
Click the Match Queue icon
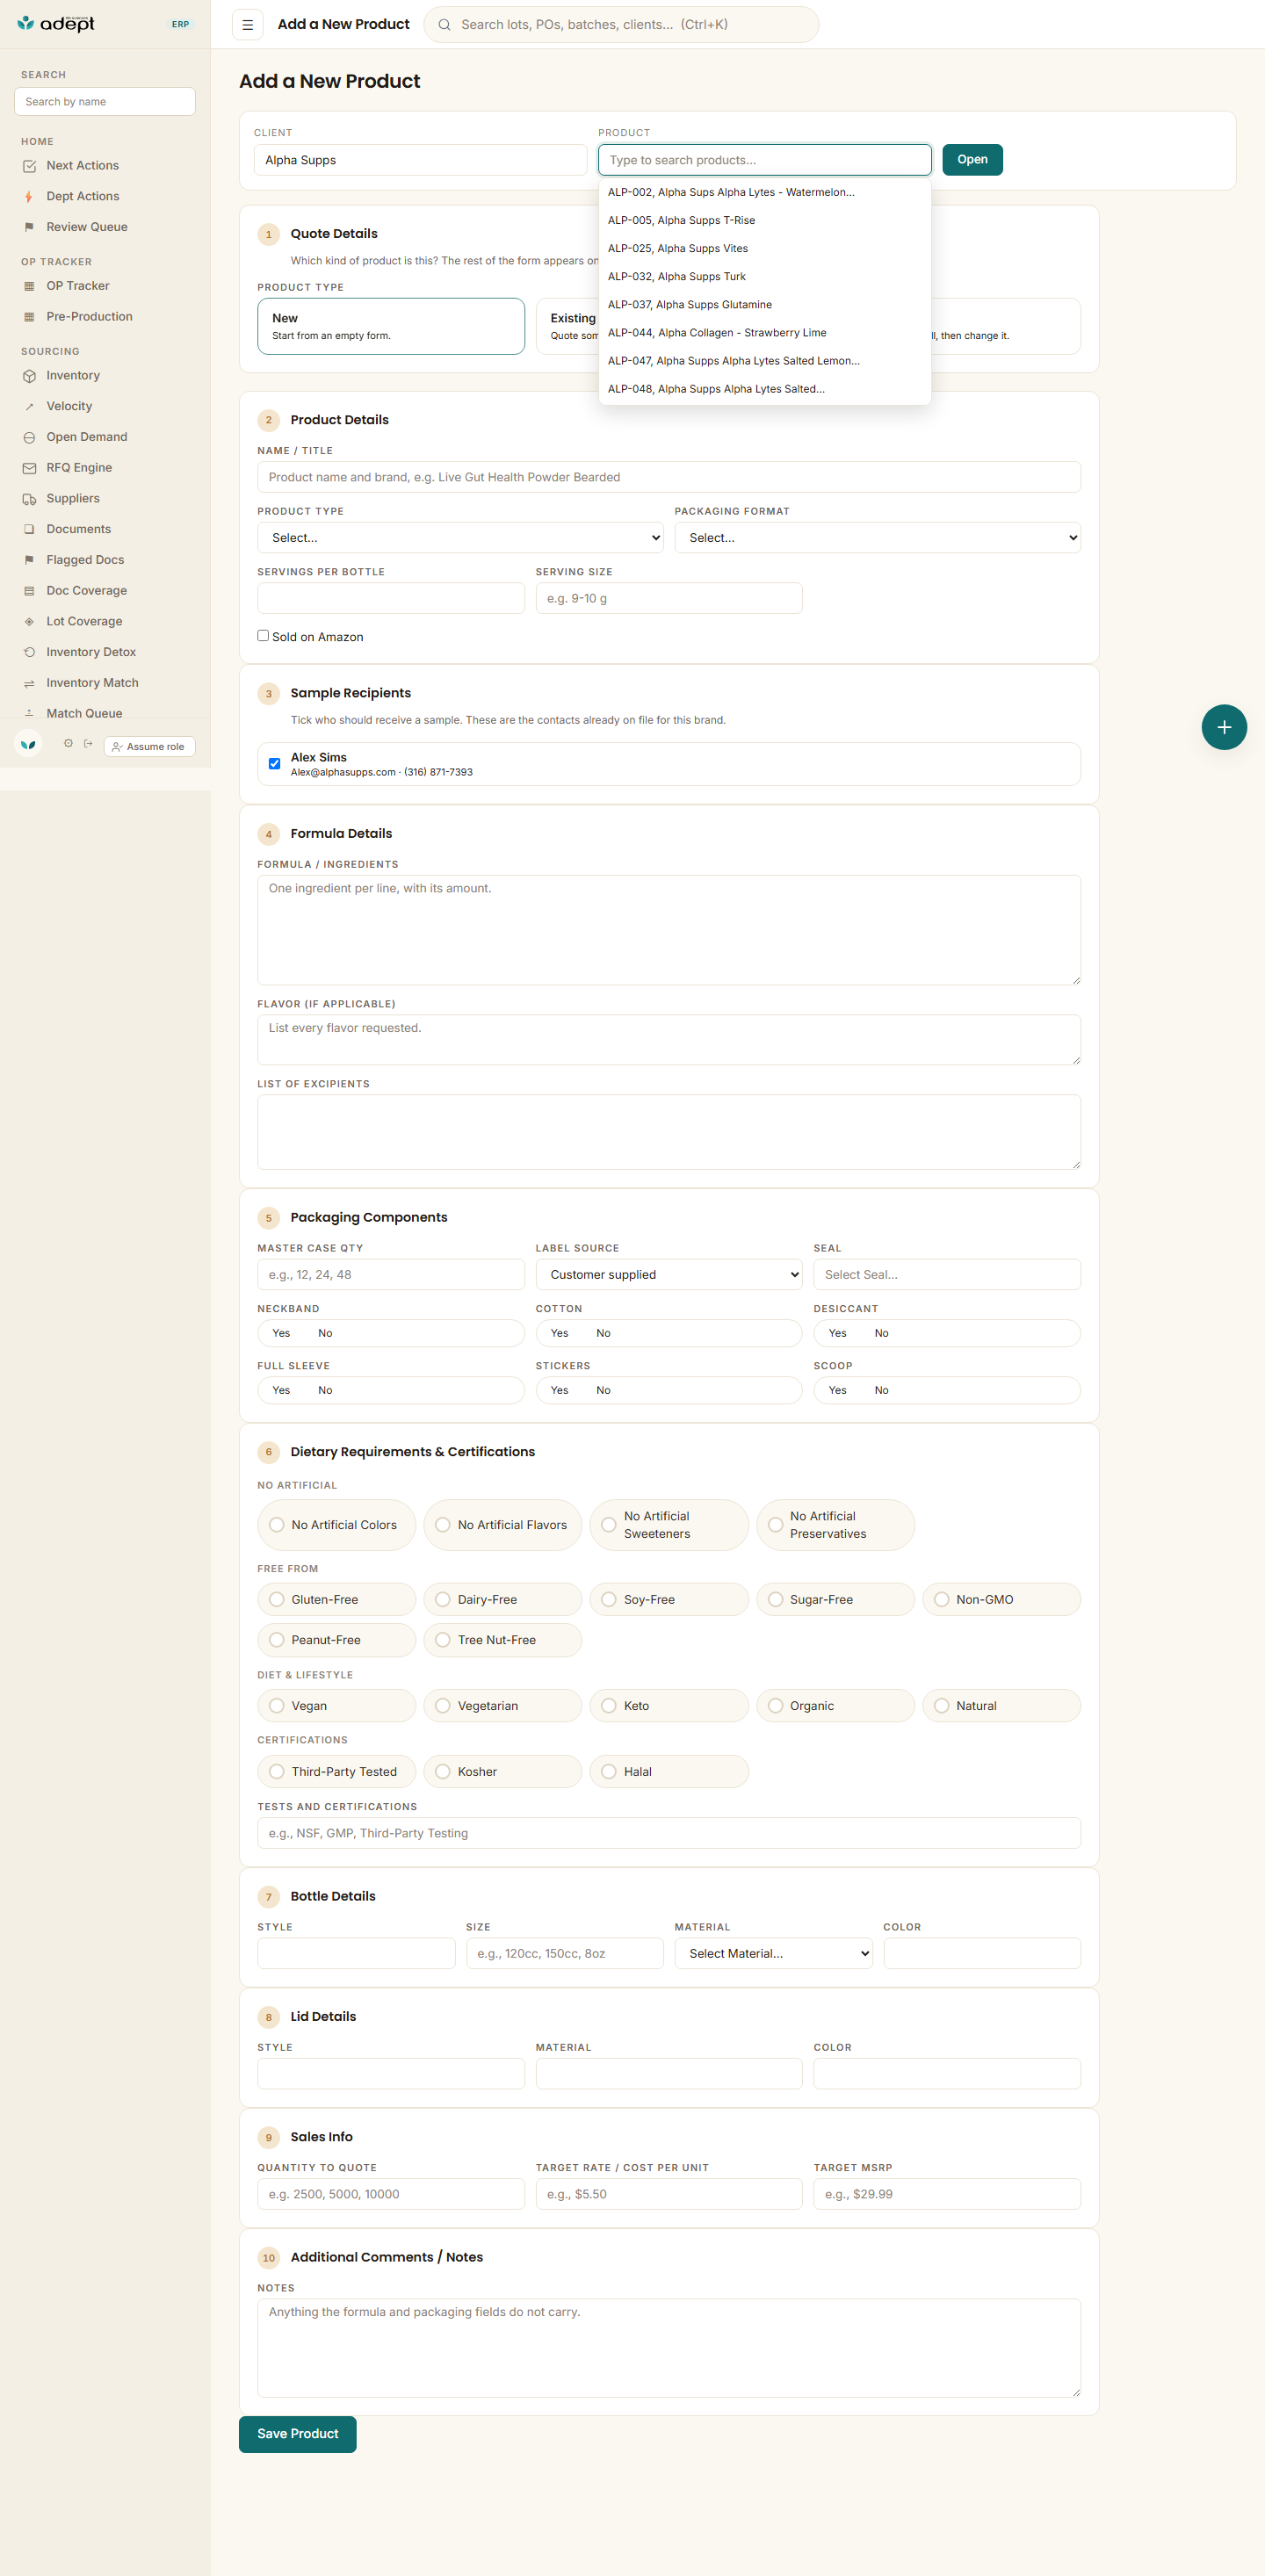tap(29, 713)
